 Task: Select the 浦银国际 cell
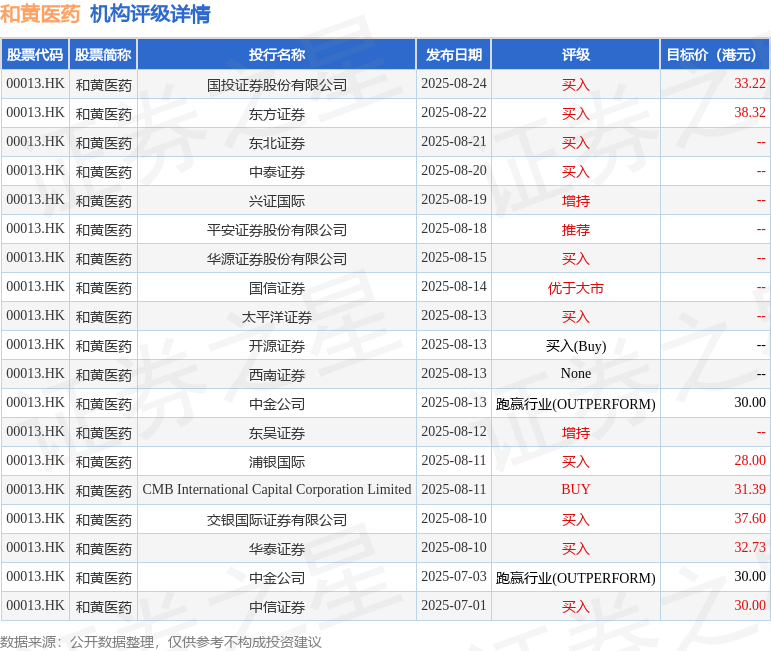[x=277, y=462]
